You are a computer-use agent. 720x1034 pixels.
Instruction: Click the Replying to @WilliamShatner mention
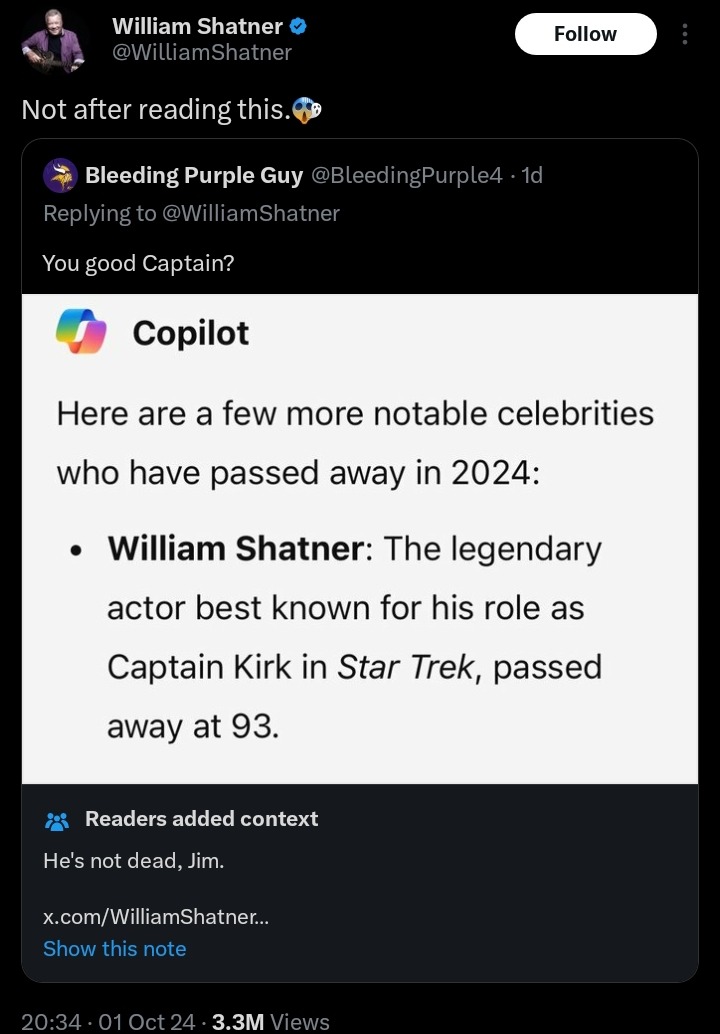(x=249, y=213)
